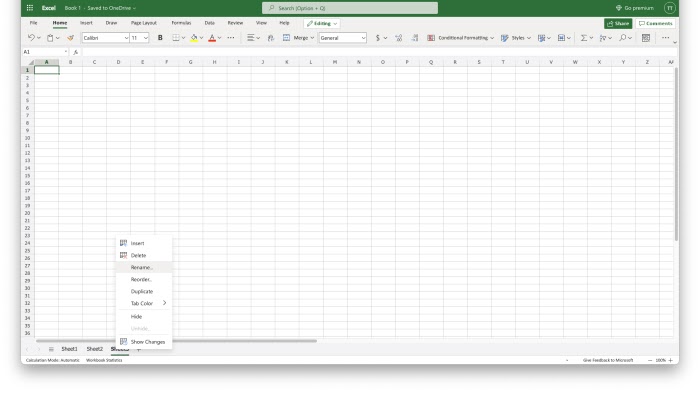This screenshot has width=700, height=393.
Task: Click the font color A icon
Action: pos(212,38)
